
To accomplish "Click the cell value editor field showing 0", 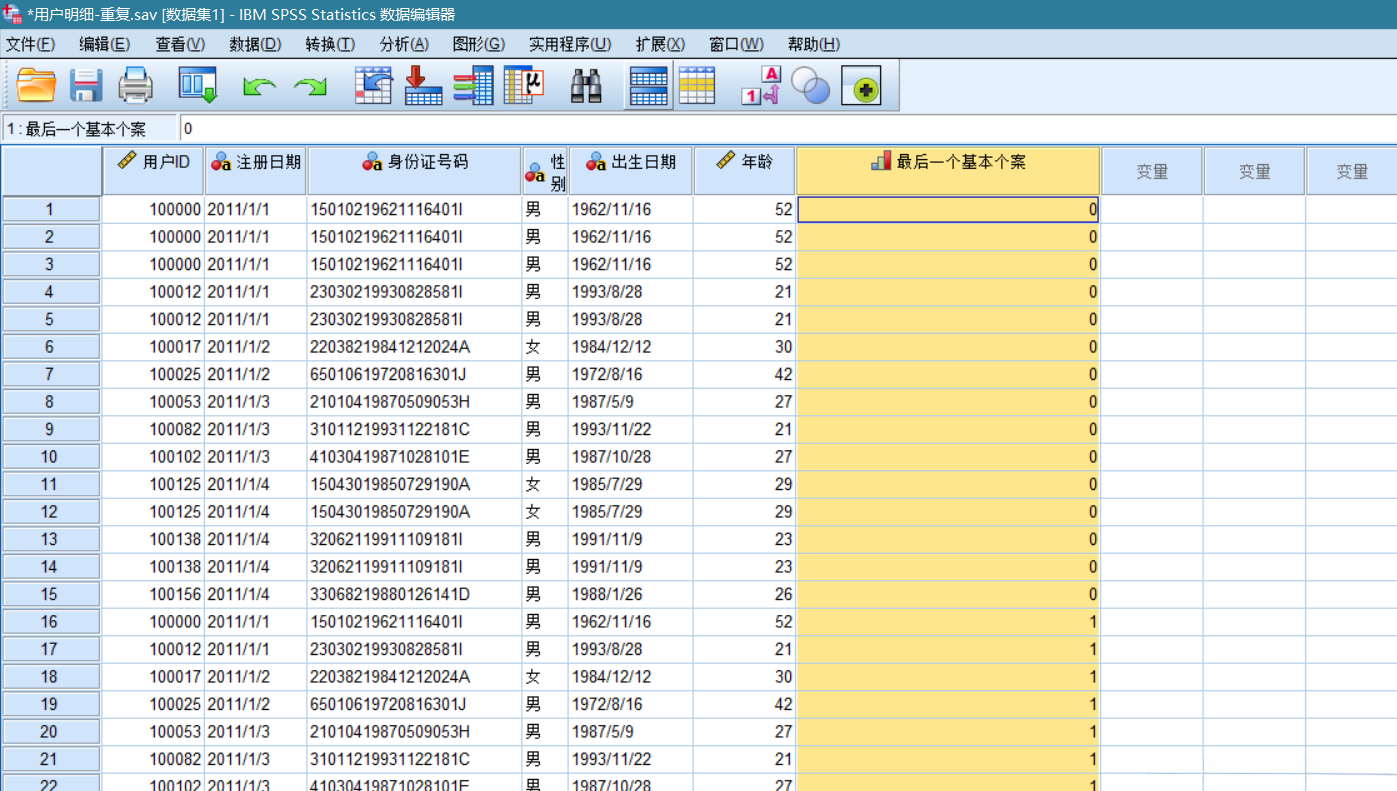I will point(788,129).
